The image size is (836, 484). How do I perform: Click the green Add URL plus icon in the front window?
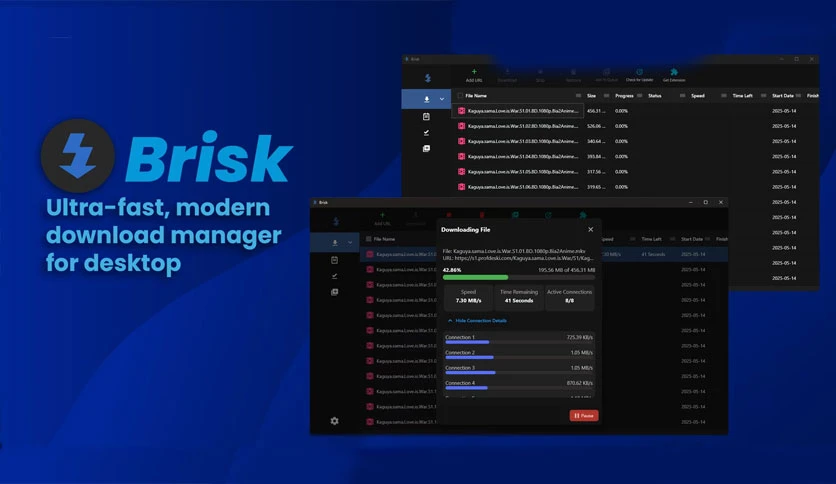(x=382, y=215)
